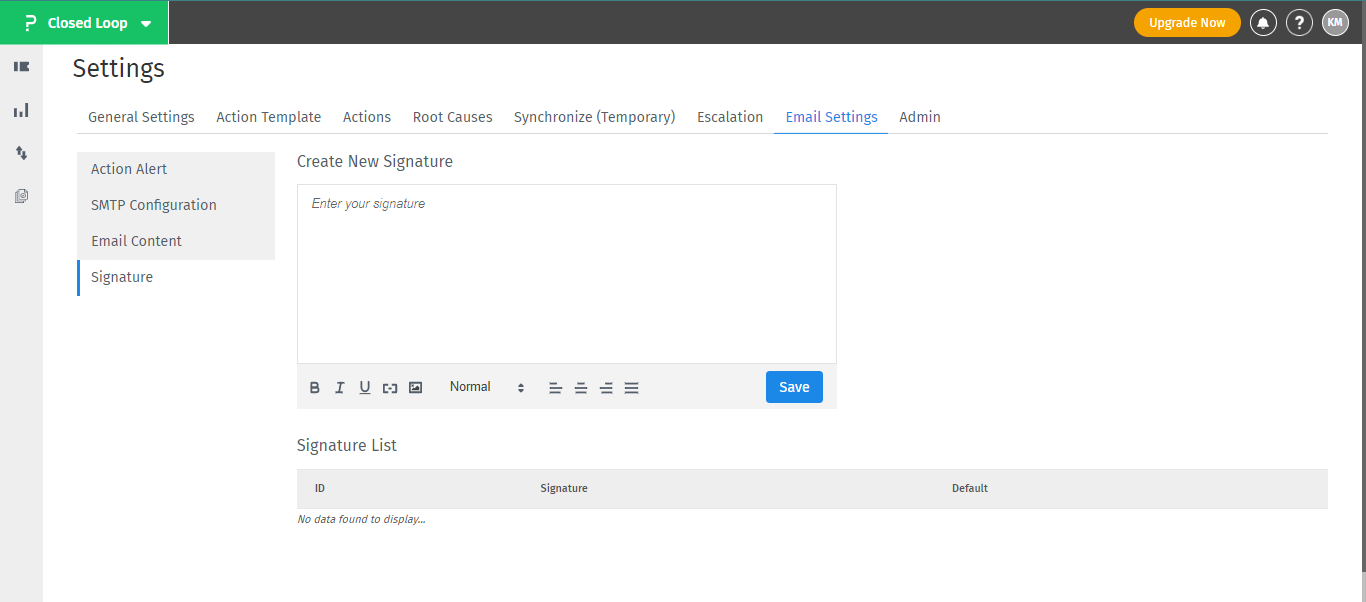
Task: Apply Underline formatting icon
Action: click(365, 388)
